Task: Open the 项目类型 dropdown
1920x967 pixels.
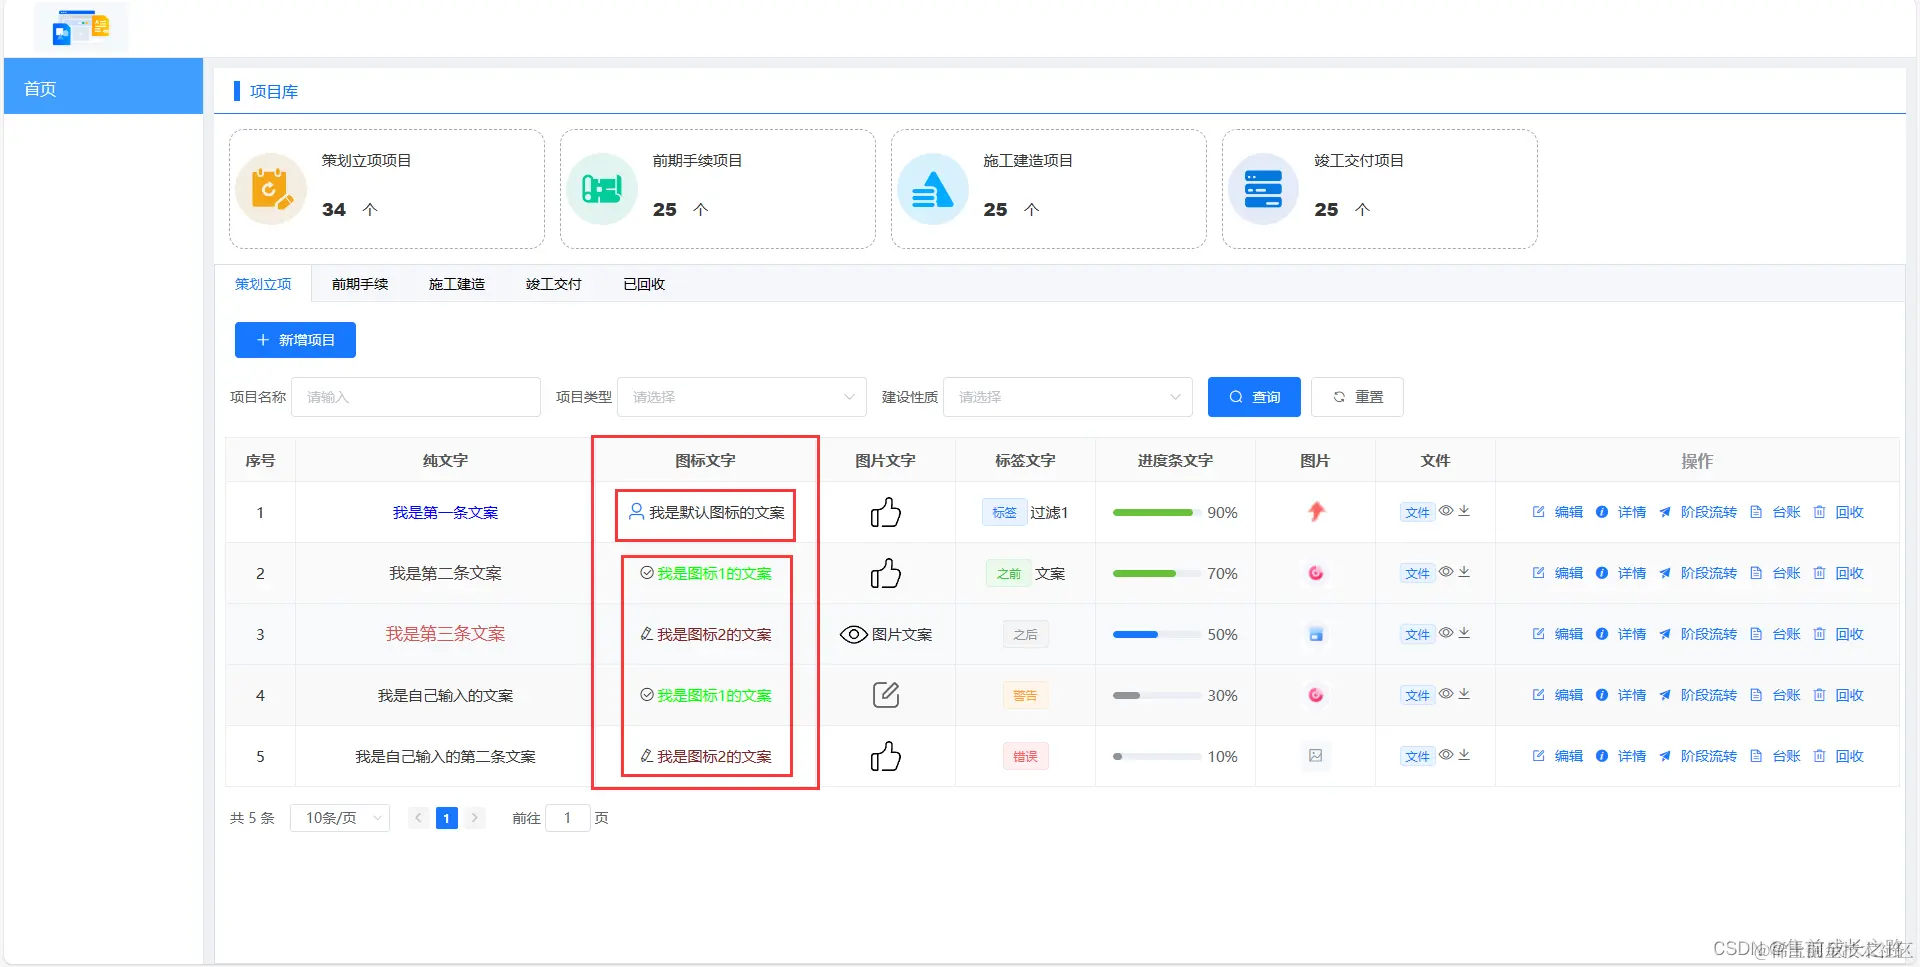Action: point(742,397)
